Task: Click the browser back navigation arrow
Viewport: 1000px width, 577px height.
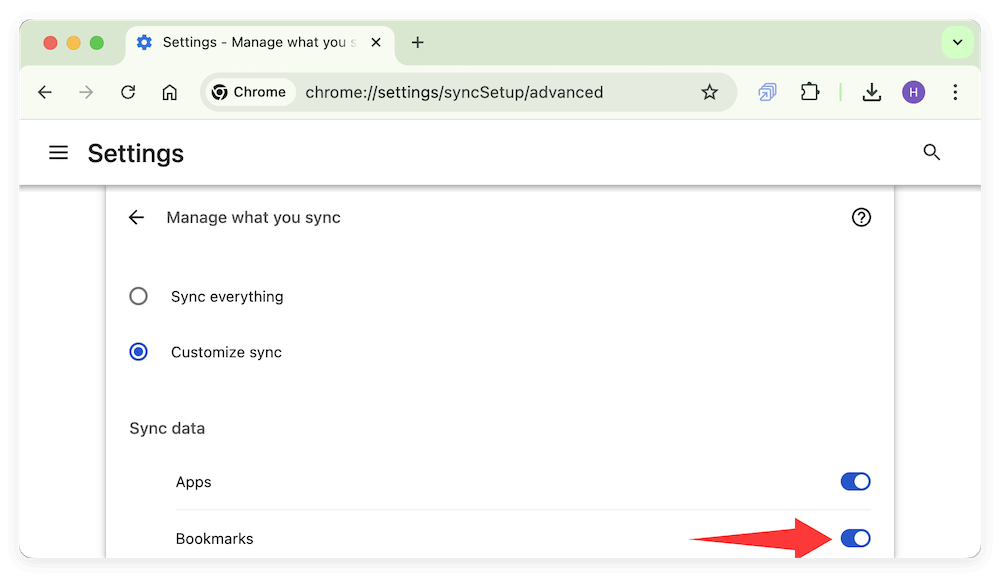Action: (x=44, y=91)
